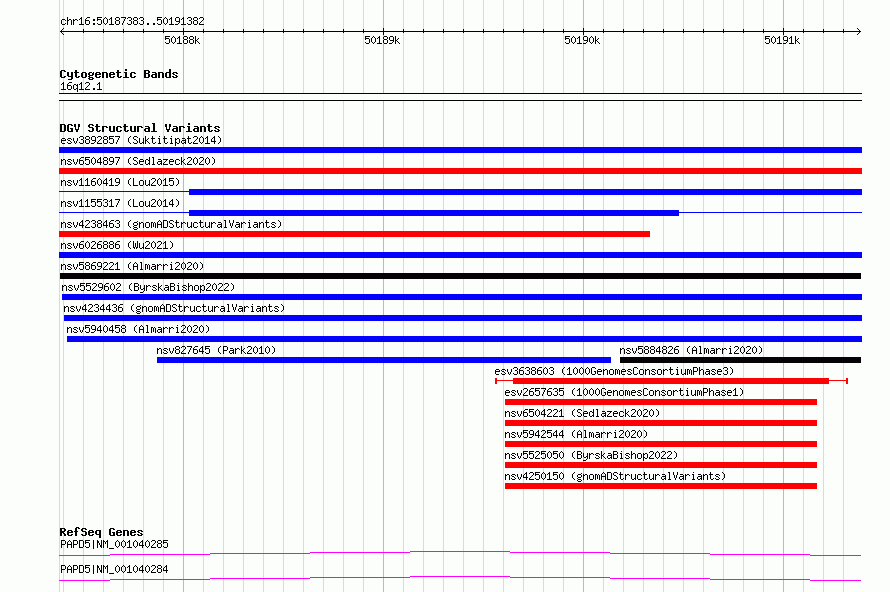
Task: Select the magenta PAPD5 NM_001040285 gene line
Action: (460, 553)
